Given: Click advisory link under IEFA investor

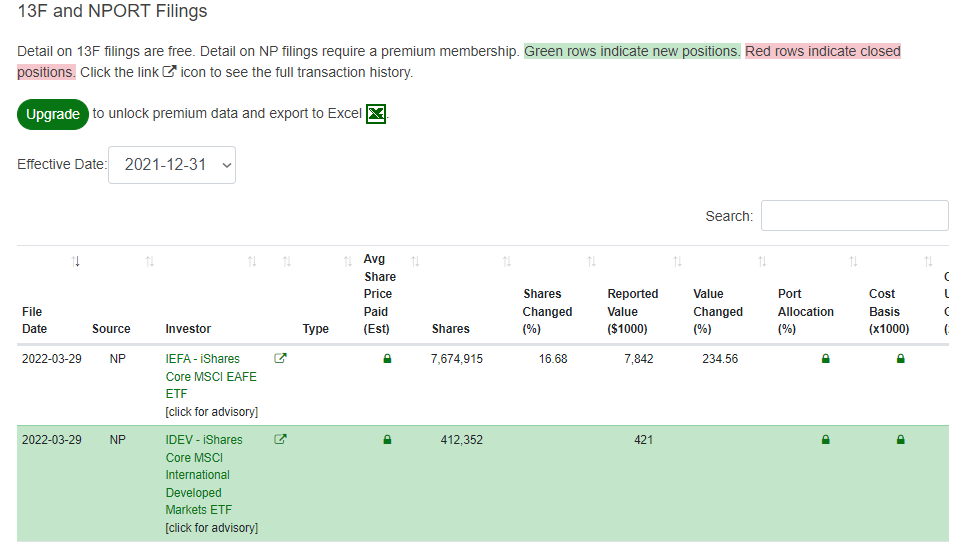Looking at the screenshot, I should [x=211, y=412].
